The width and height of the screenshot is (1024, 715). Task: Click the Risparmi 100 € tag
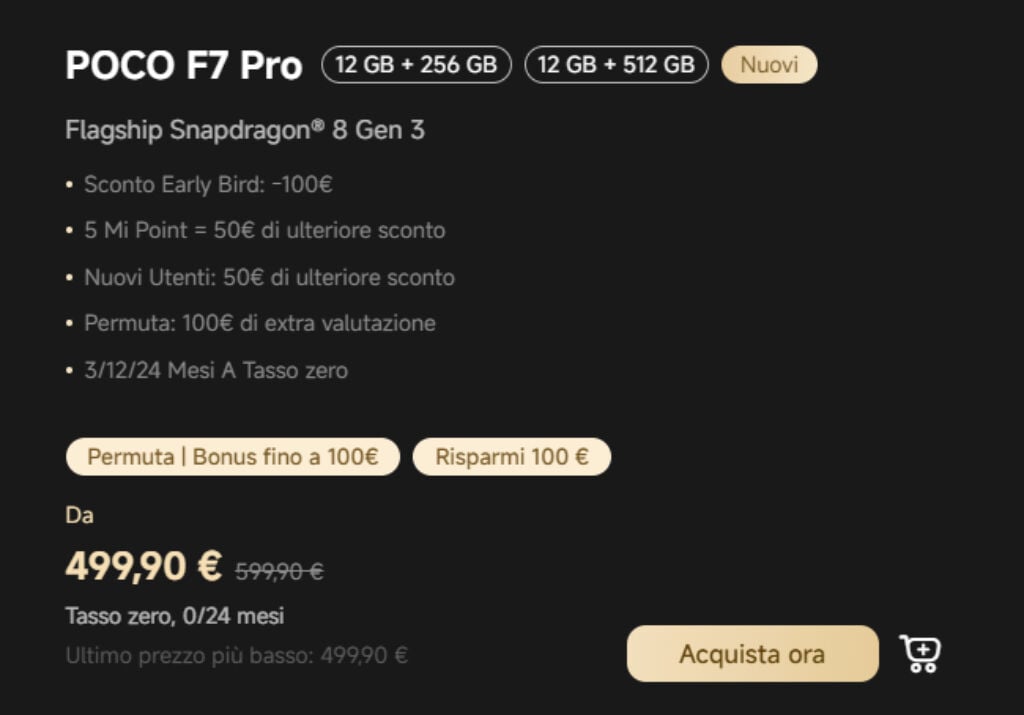(512, 456)
